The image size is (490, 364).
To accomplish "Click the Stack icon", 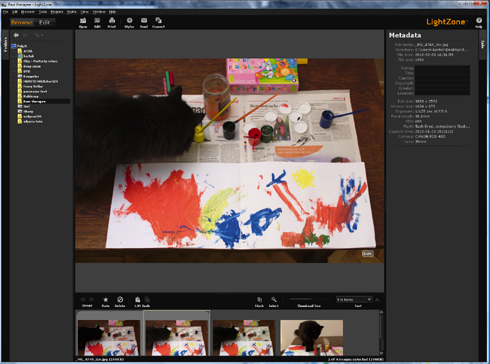I will (259, 299).
